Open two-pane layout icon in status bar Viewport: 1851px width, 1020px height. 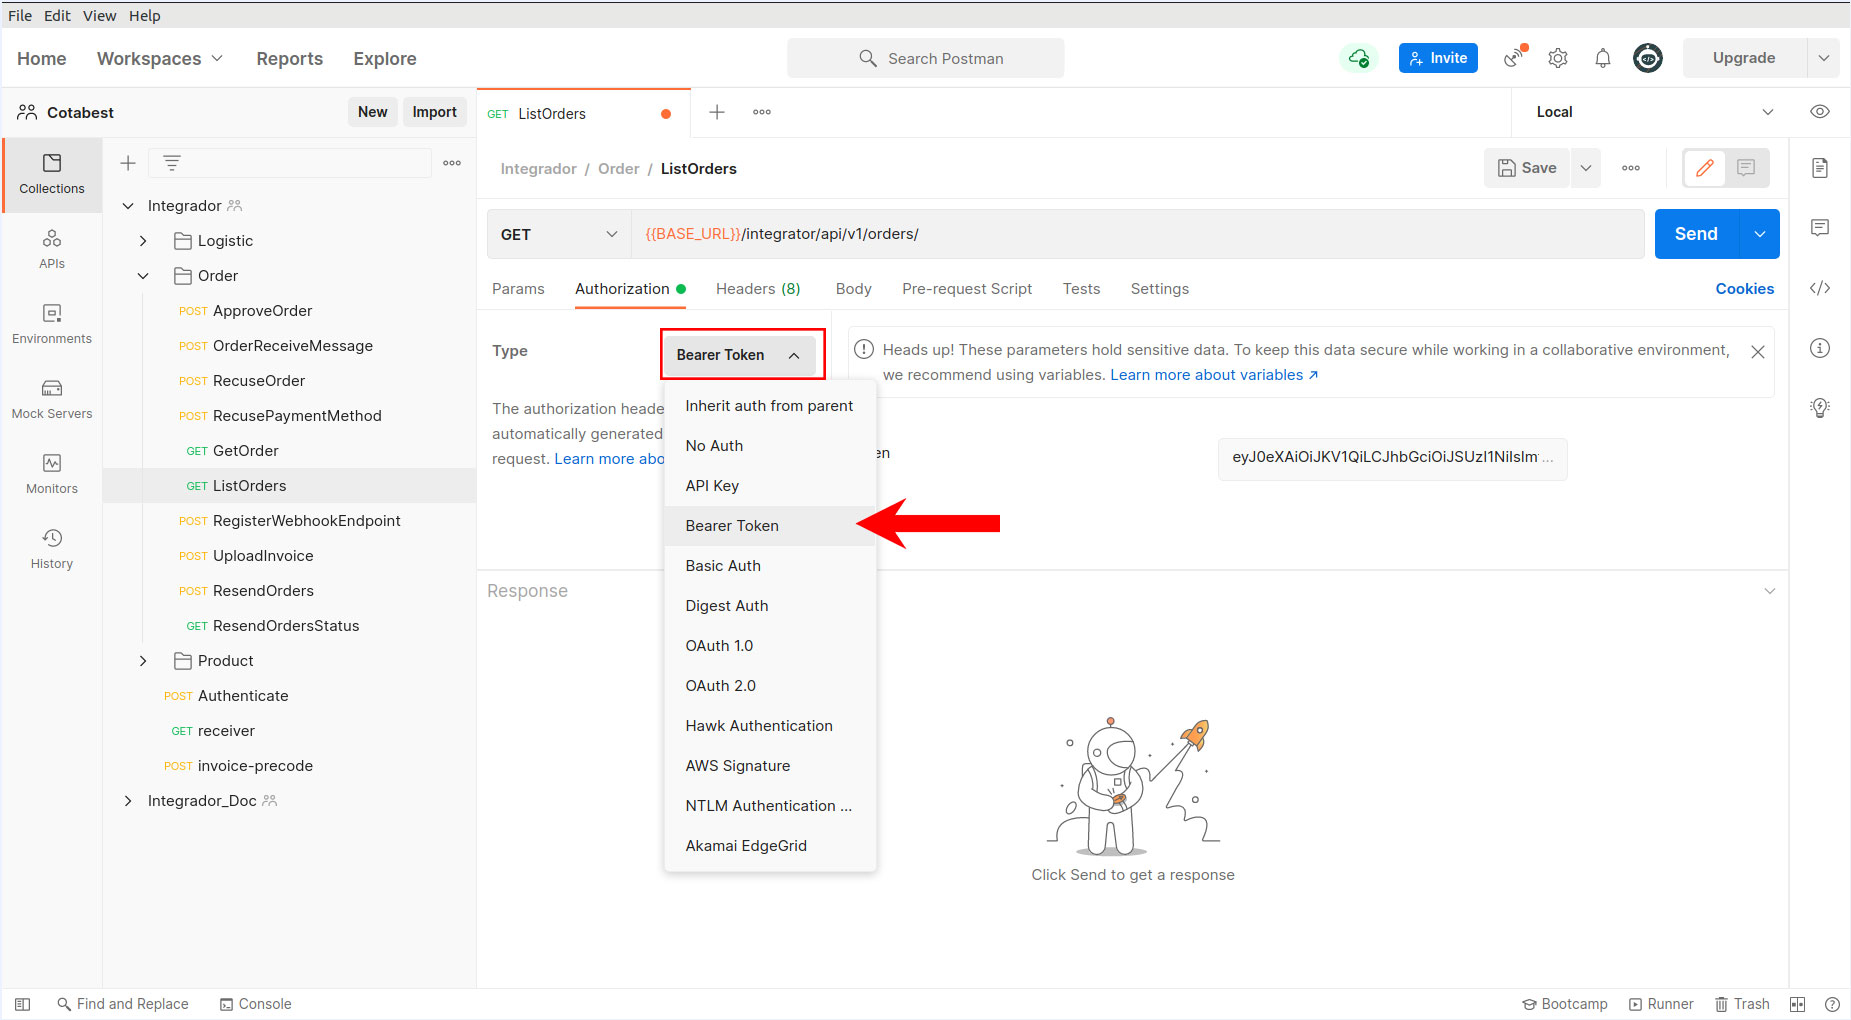click(1797, 1004)
